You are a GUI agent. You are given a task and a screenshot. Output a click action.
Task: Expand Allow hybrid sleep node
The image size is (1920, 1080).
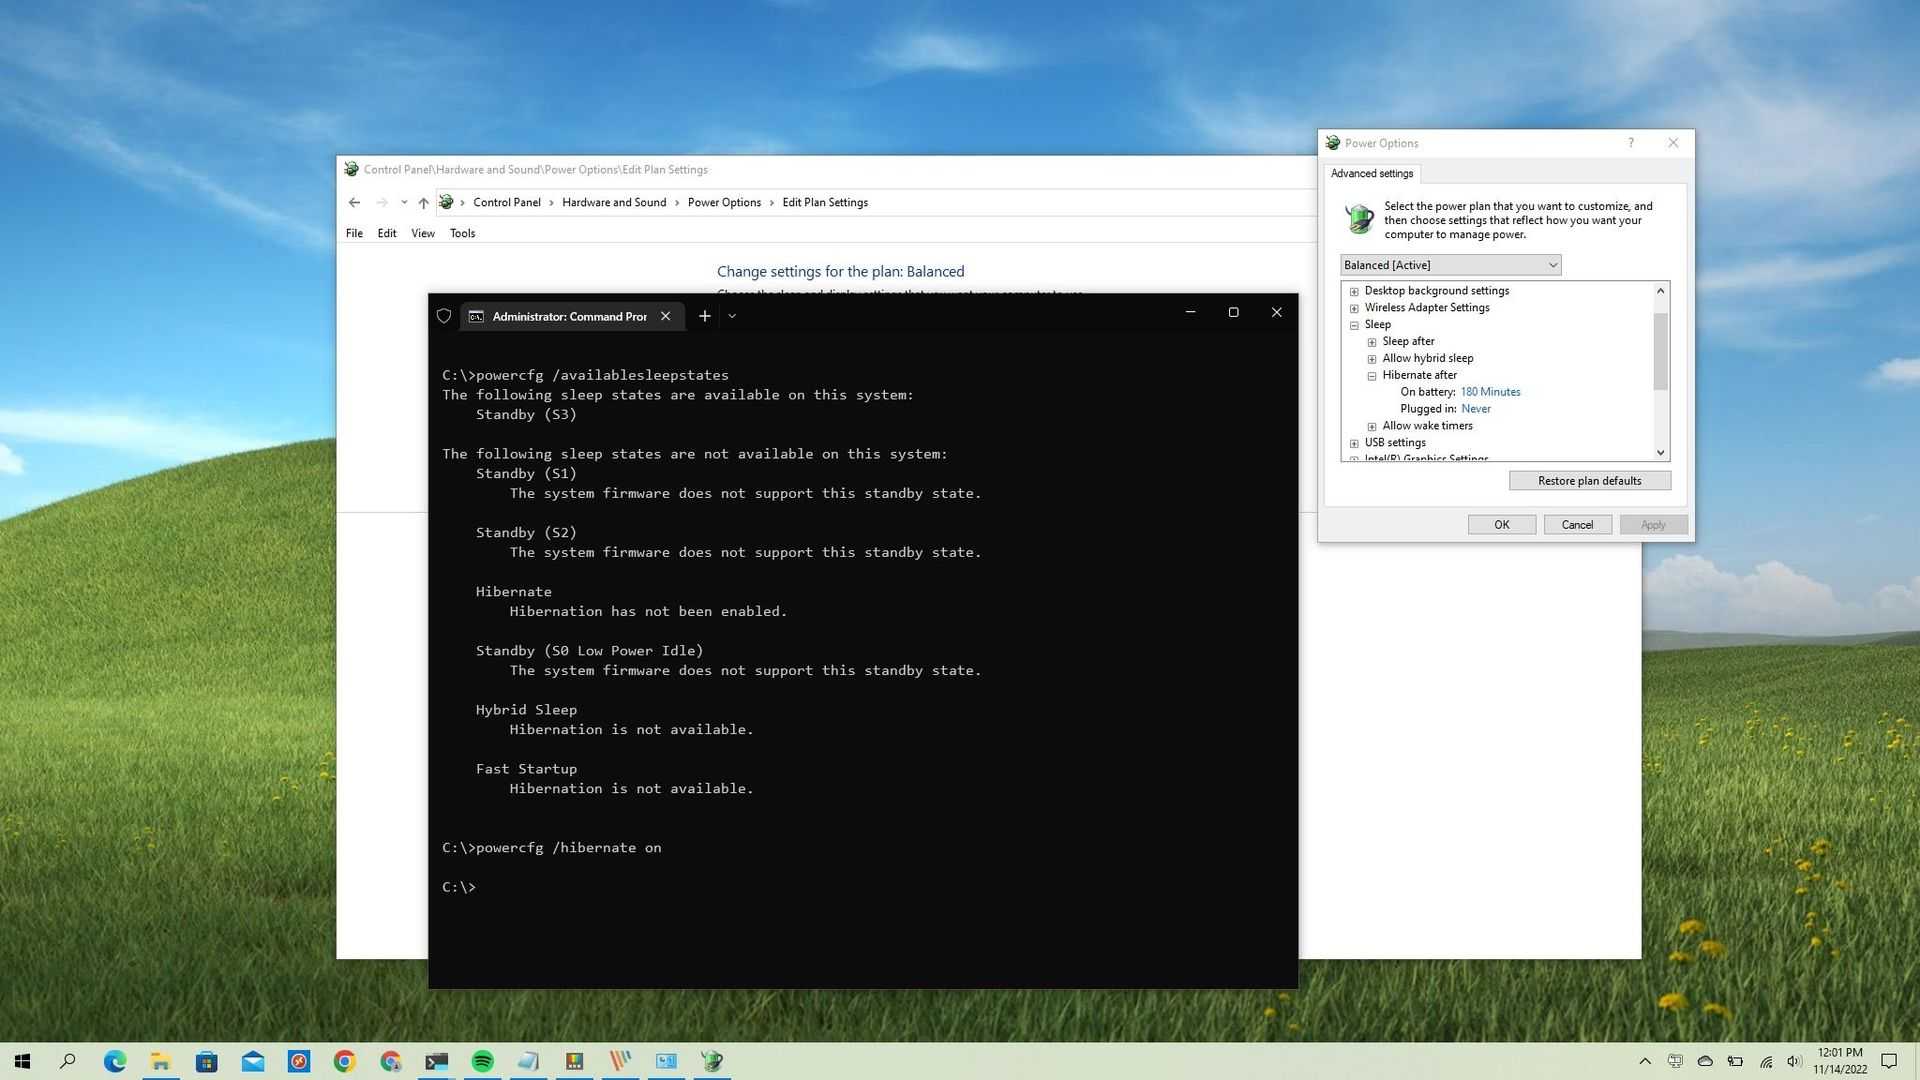(1372, 359)
